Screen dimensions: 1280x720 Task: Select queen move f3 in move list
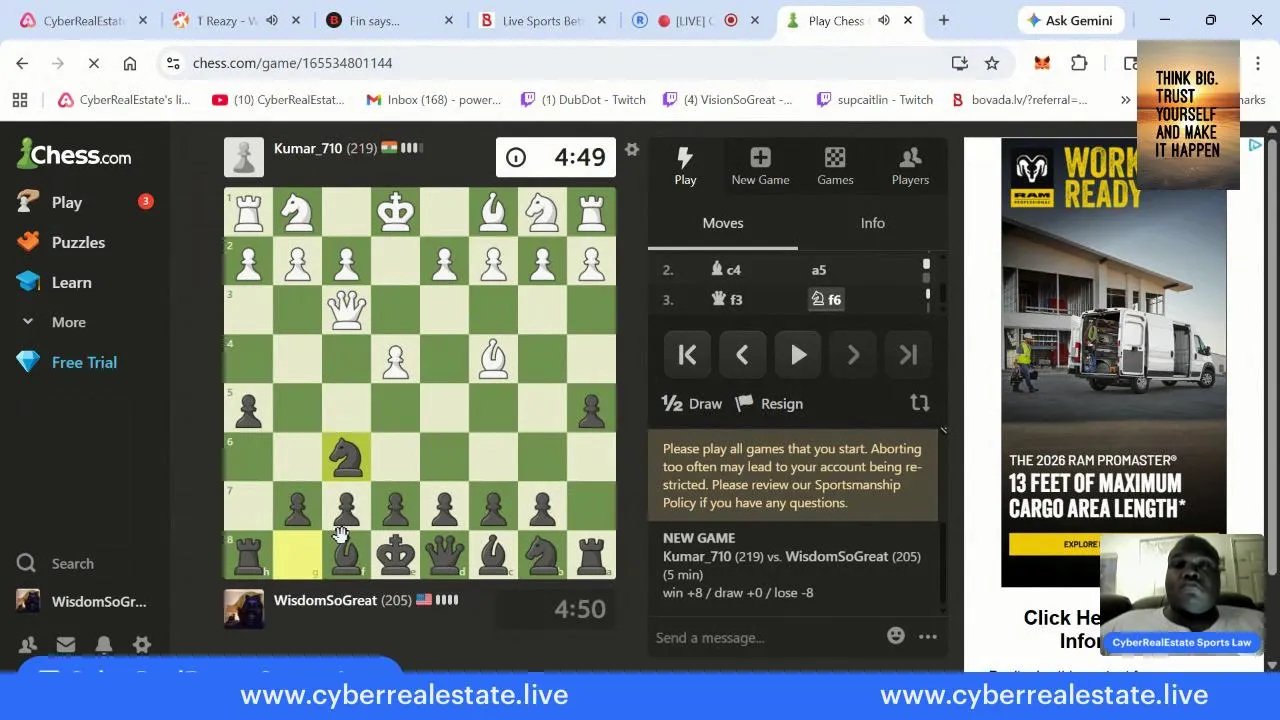[727, 300]
